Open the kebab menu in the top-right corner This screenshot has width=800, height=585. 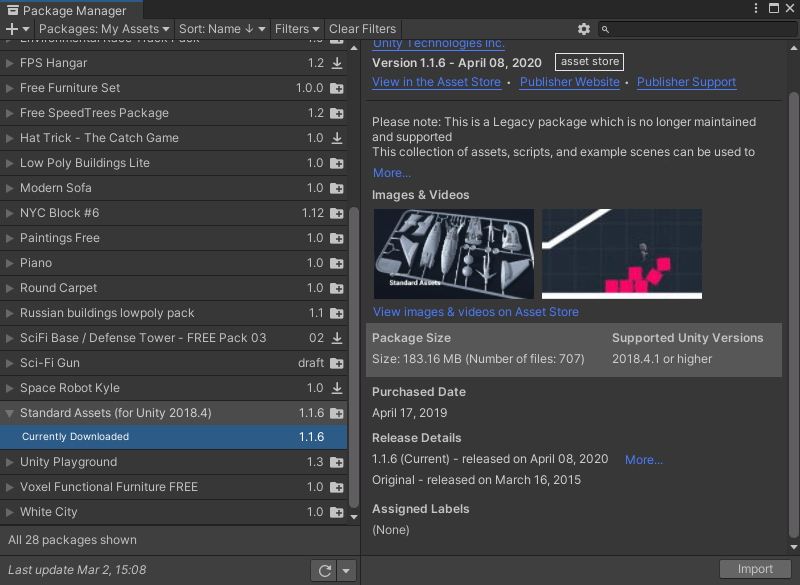757,8
